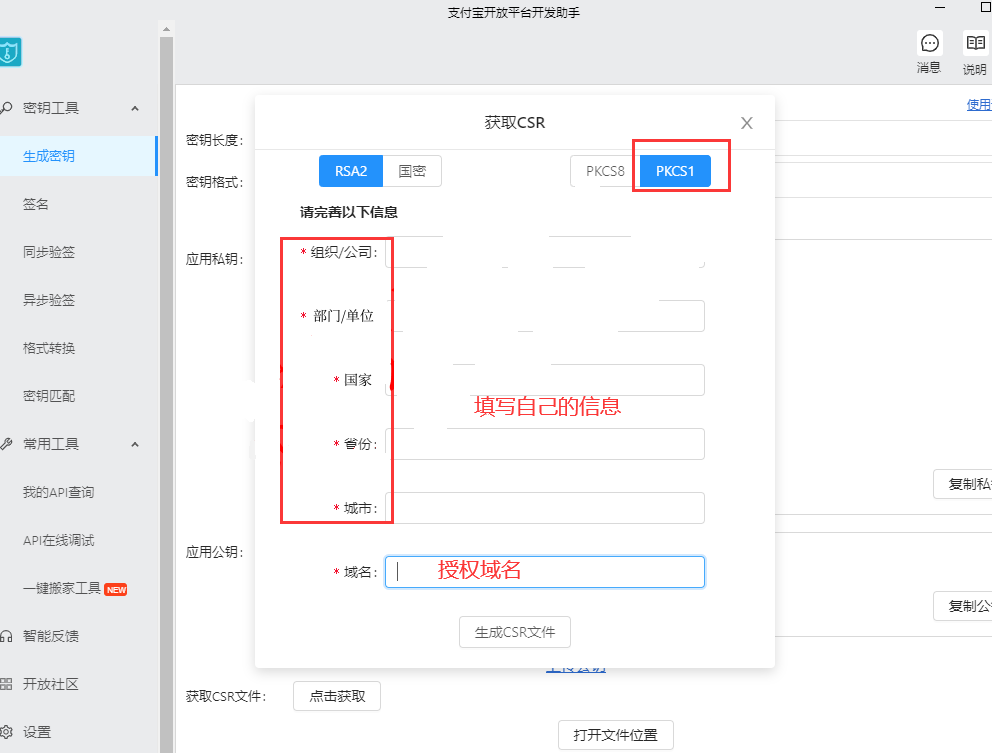This screenshot has height=753, width=992.
Task: Select the RSA2 algorithm option
Action: tap(350, 171)
